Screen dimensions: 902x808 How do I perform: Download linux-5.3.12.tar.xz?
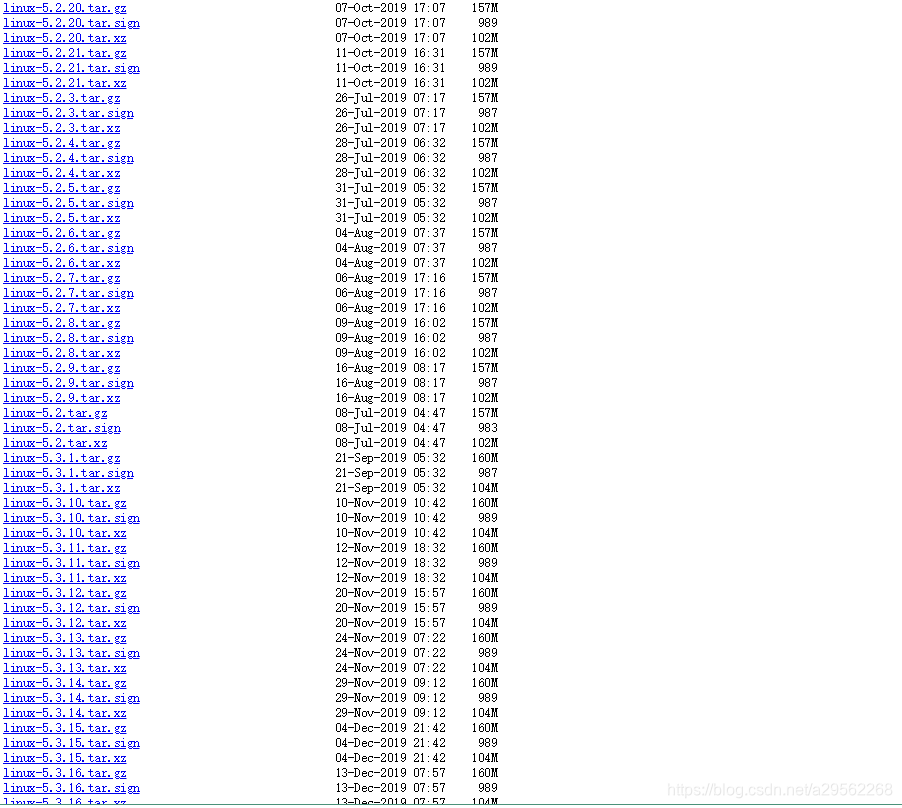click(64, 622)
